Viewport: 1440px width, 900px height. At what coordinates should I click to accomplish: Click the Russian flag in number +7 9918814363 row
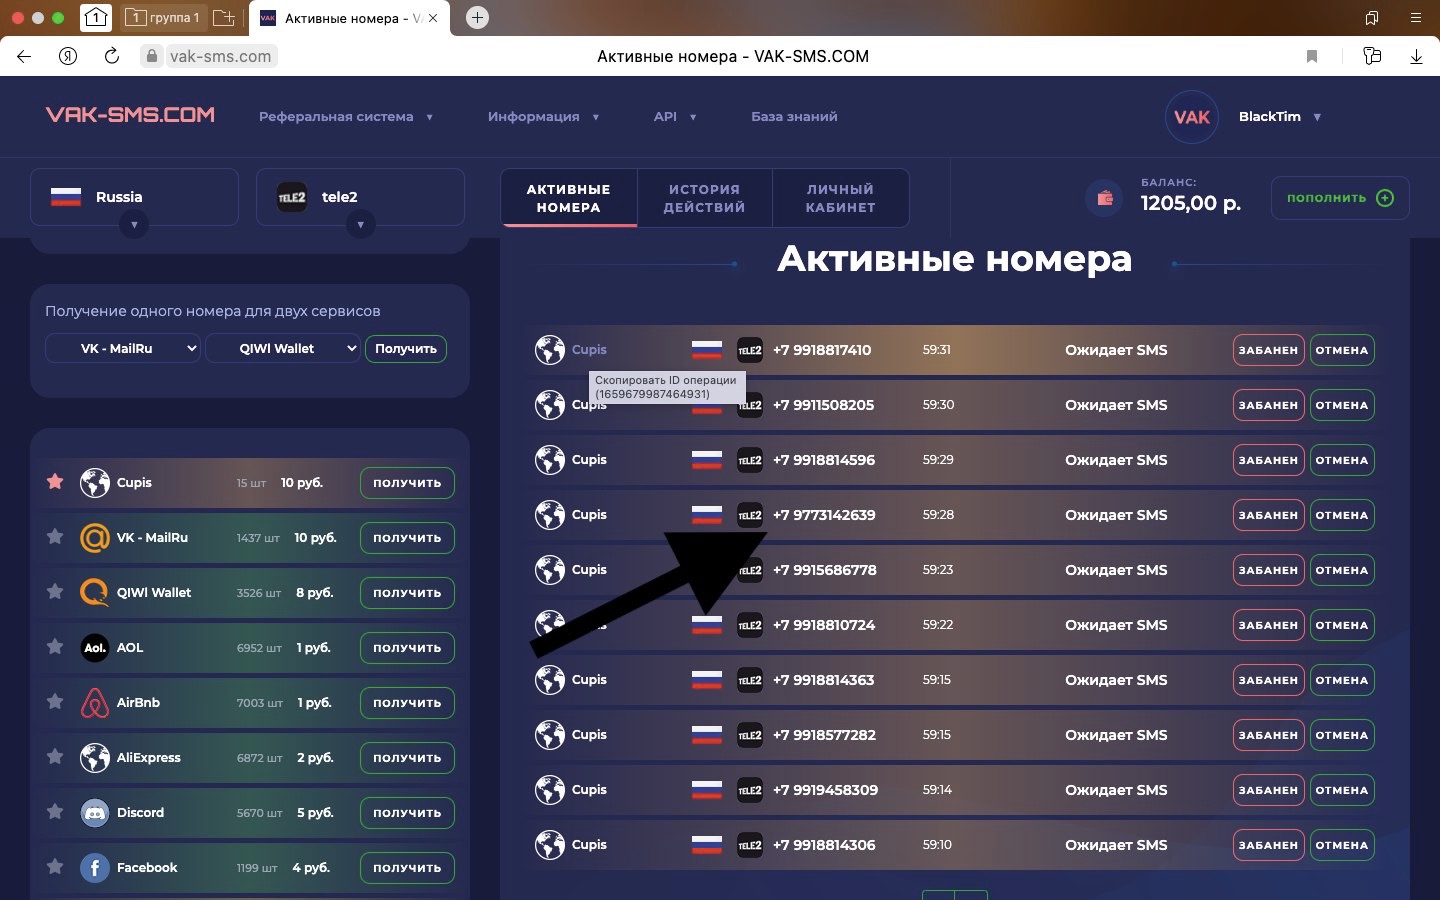click(x=707, y=680)
